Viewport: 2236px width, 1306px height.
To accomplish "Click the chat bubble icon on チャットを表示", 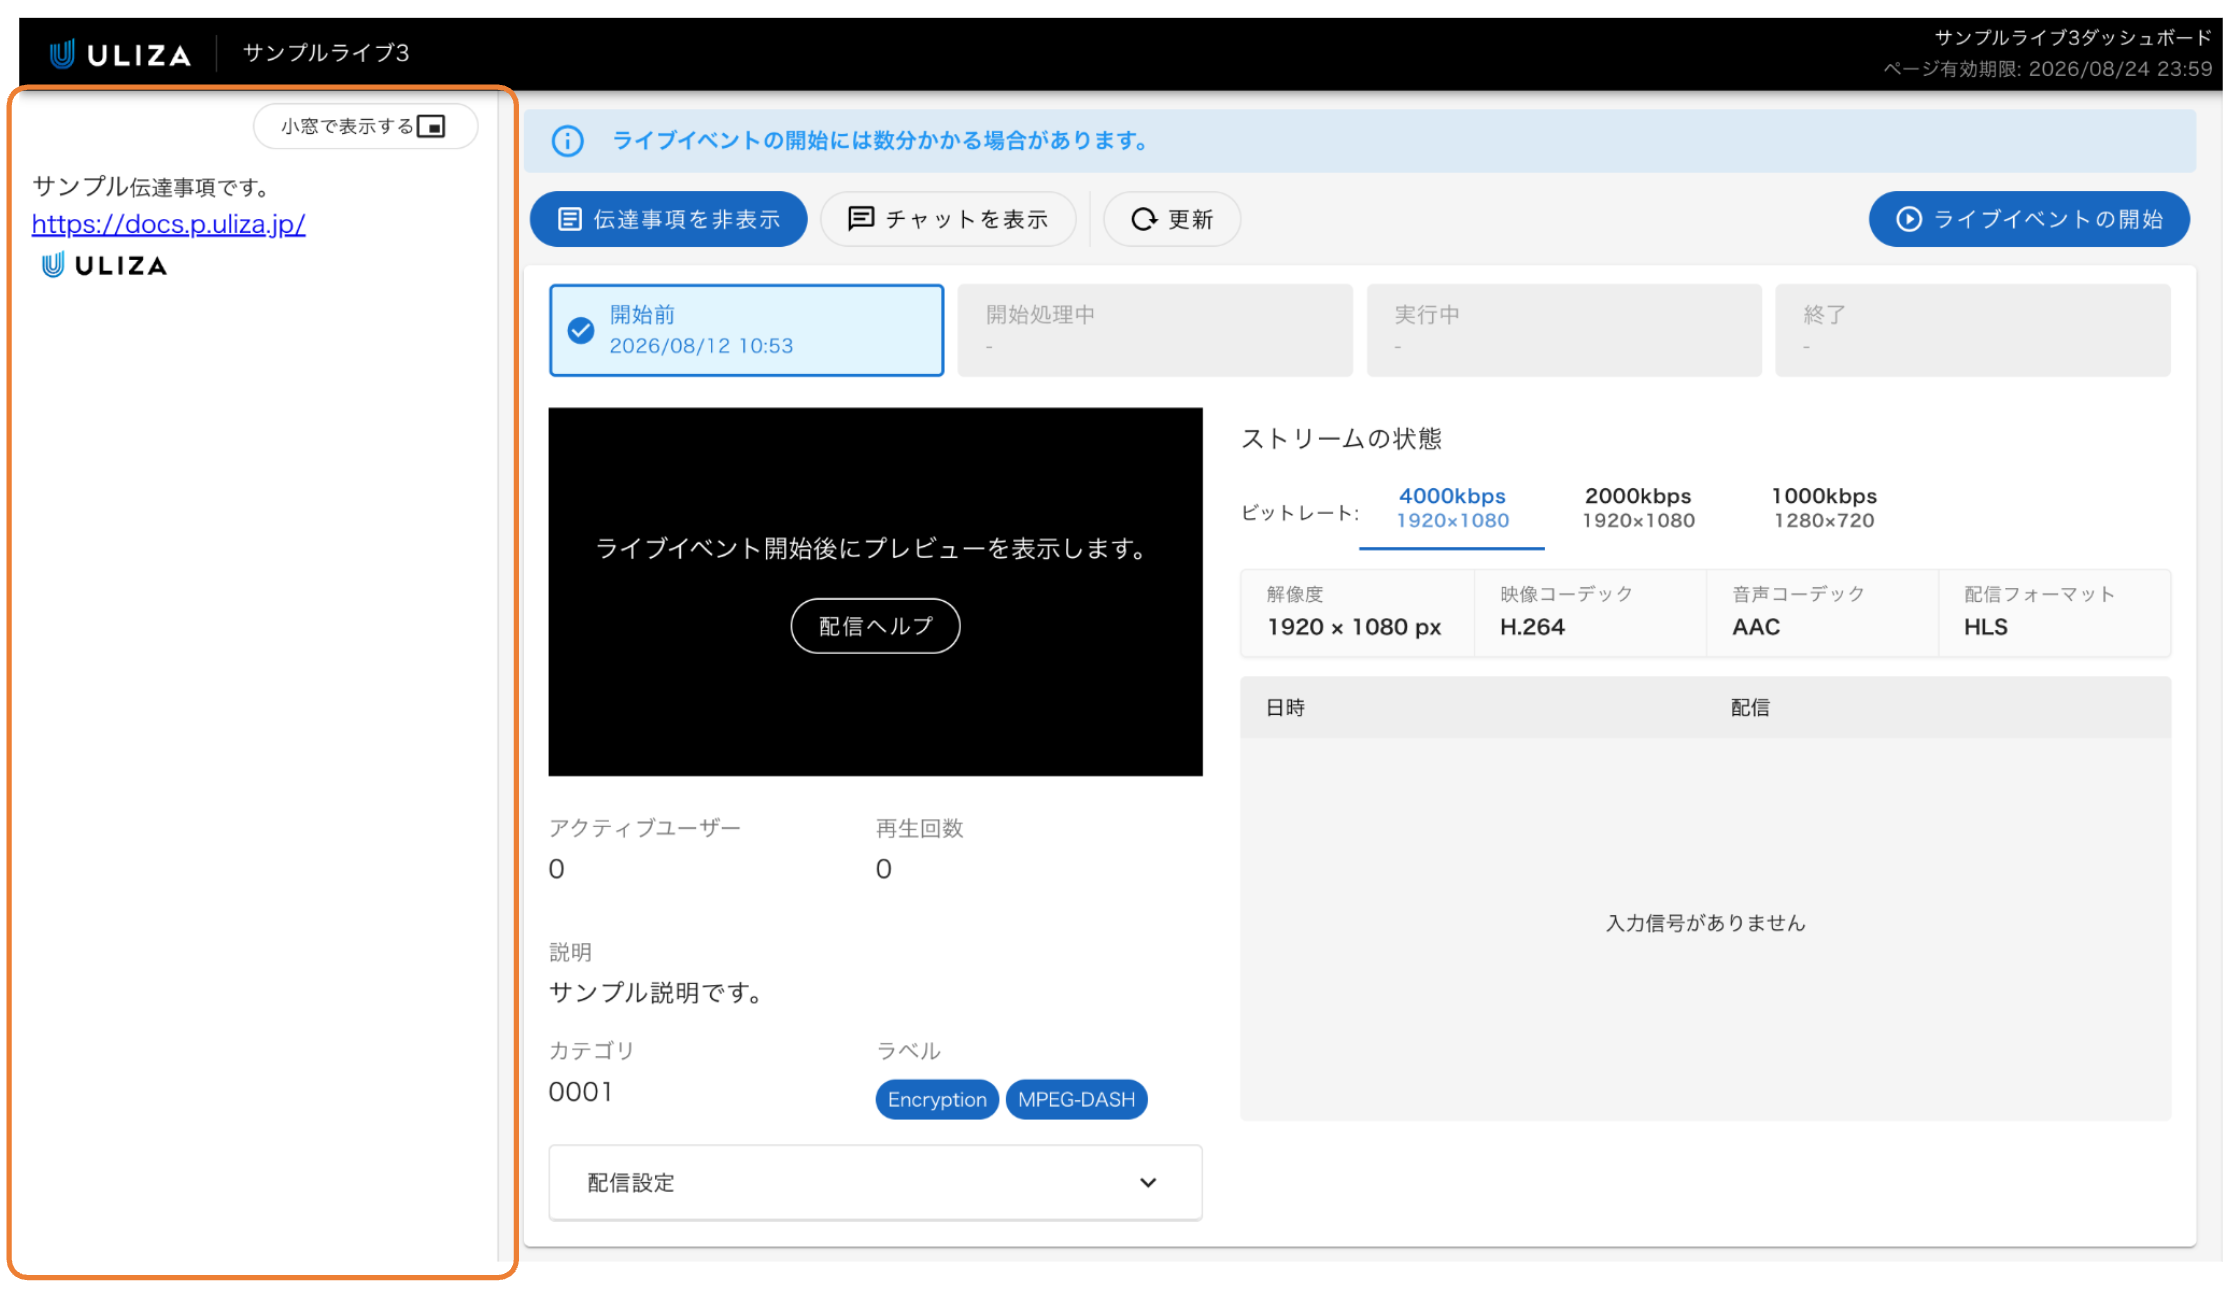I will 861,219.
